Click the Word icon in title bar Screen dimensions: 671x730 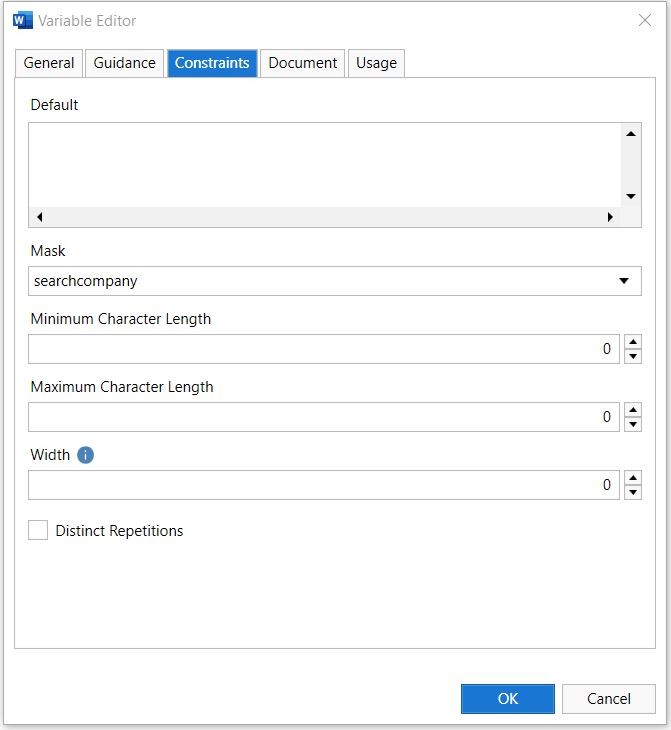point(22,20)
